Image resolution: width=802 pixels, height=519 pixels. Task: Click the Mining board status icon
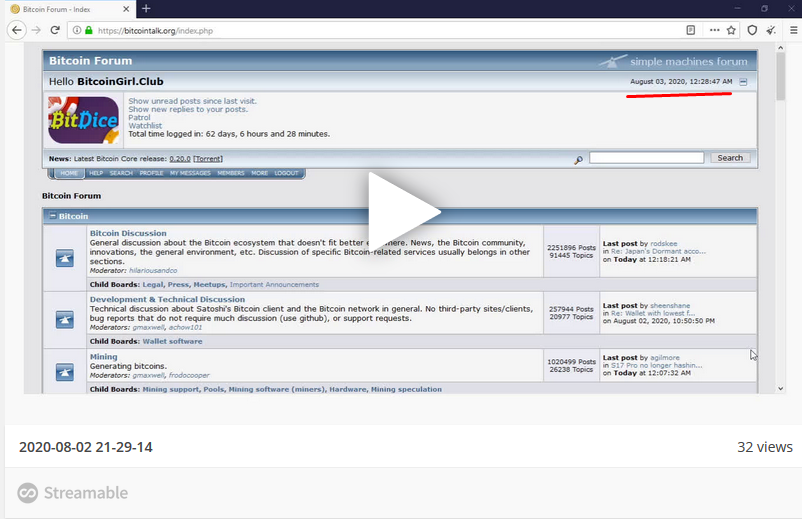(x=64, y=372)
